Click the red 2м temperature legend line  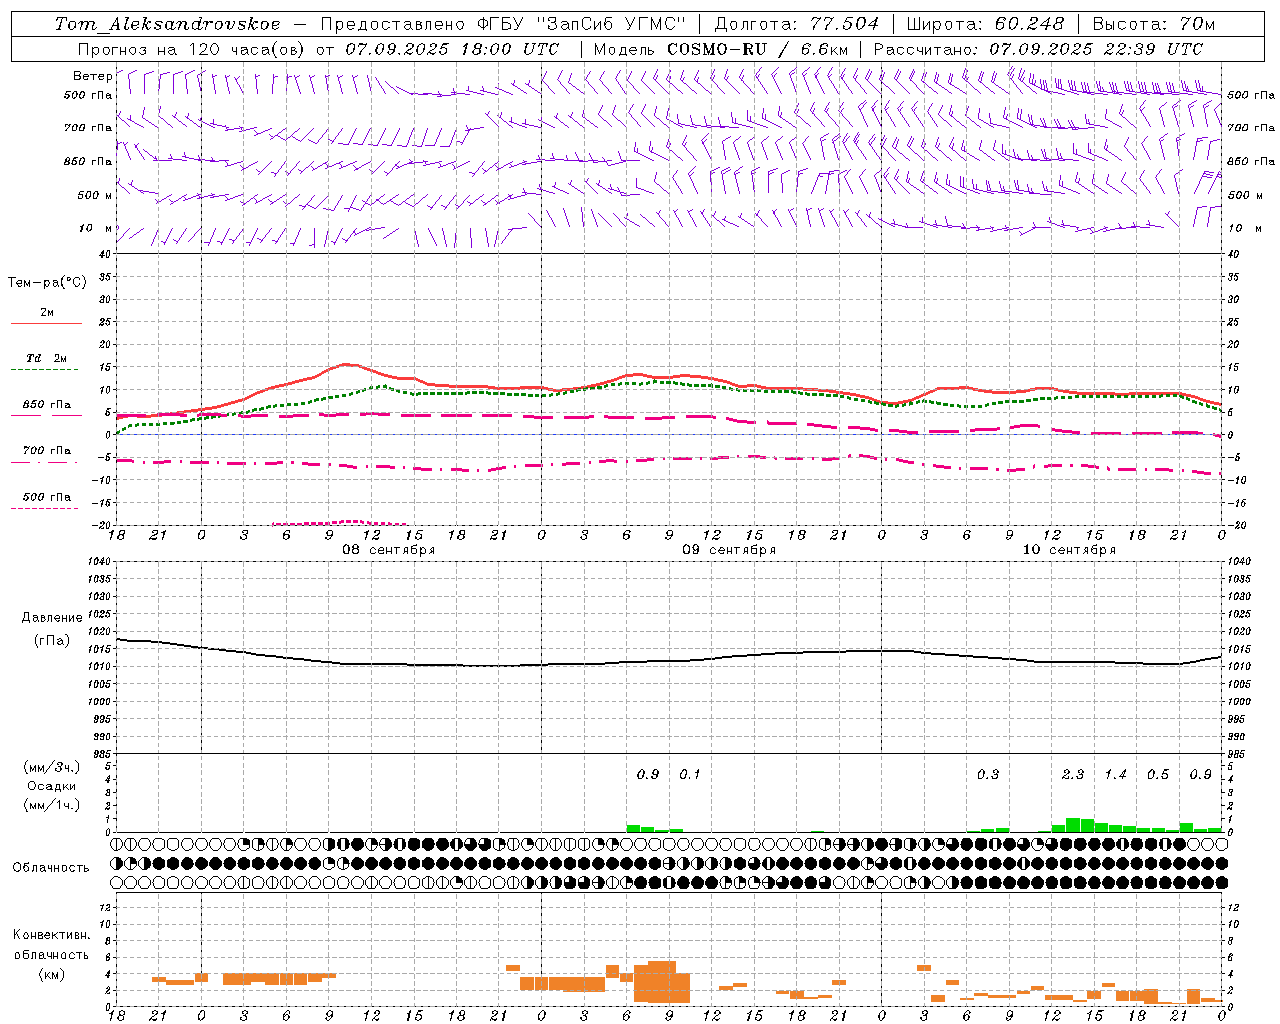(x=46, y=324)
